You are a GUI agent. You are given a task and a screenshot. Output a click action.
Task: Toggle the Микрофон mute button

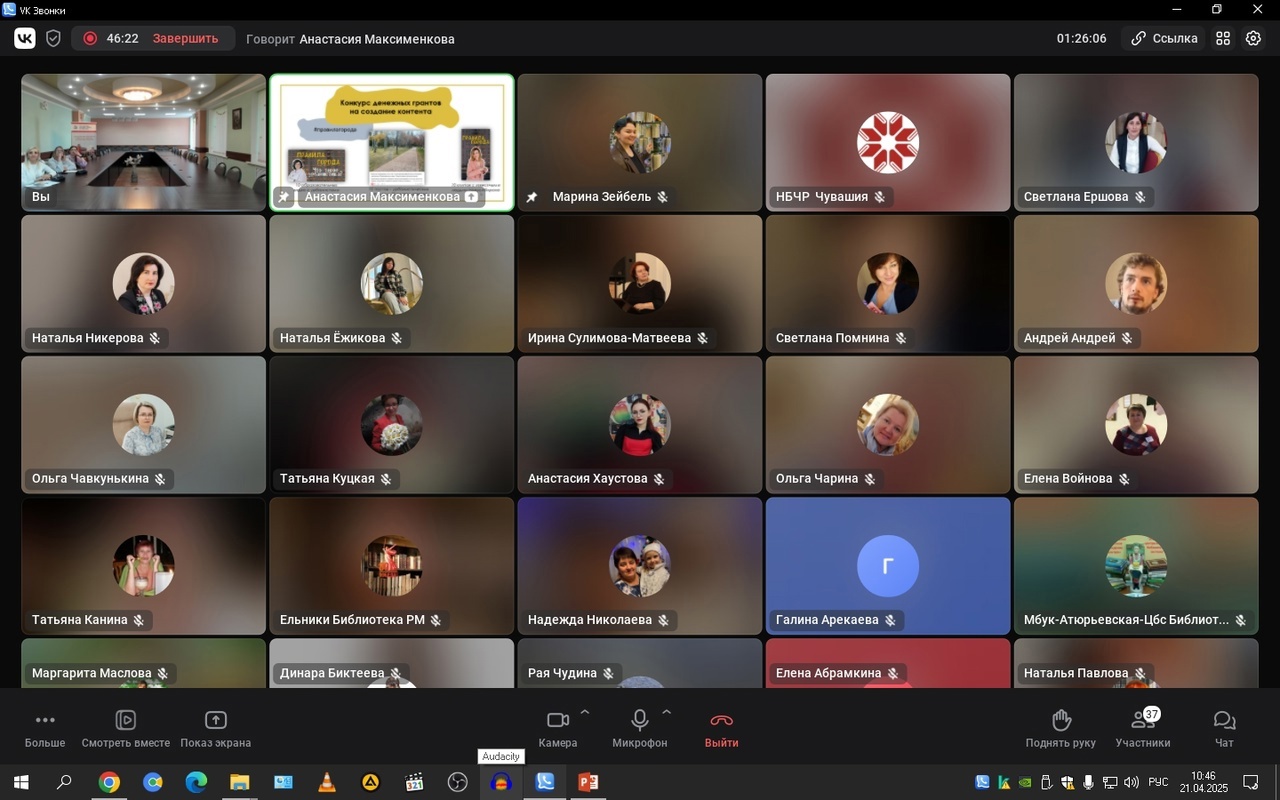639,728
